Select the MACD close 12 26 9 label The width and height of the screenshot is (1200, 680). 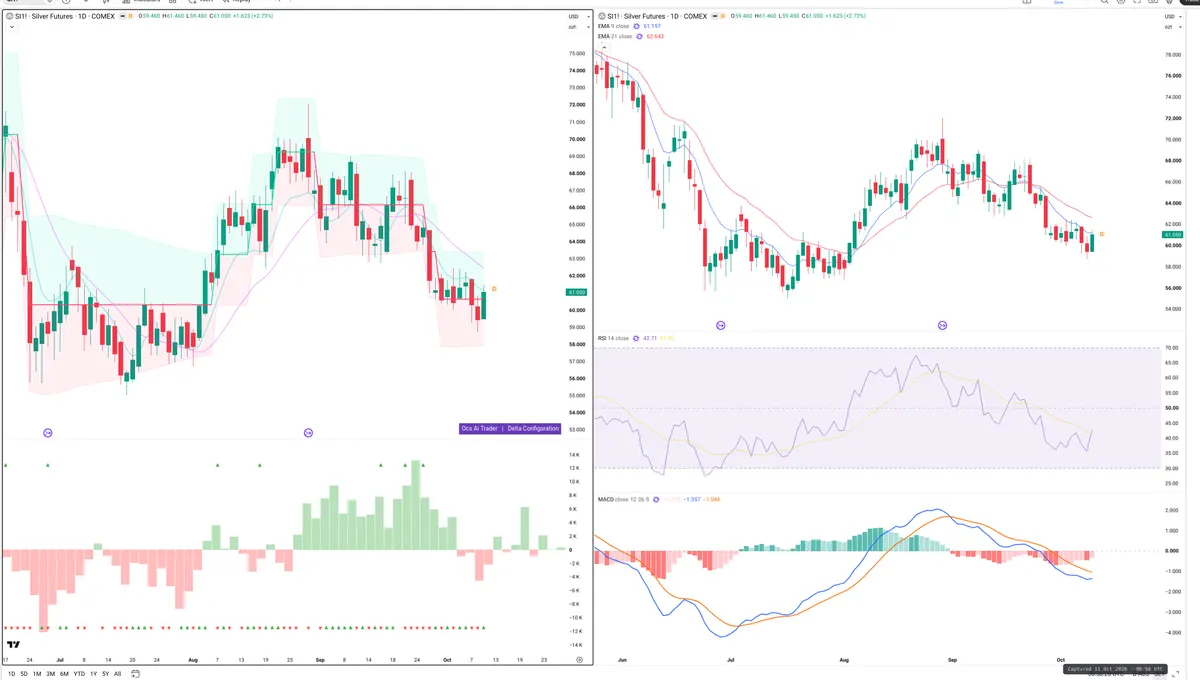click(x=623, y=499)
